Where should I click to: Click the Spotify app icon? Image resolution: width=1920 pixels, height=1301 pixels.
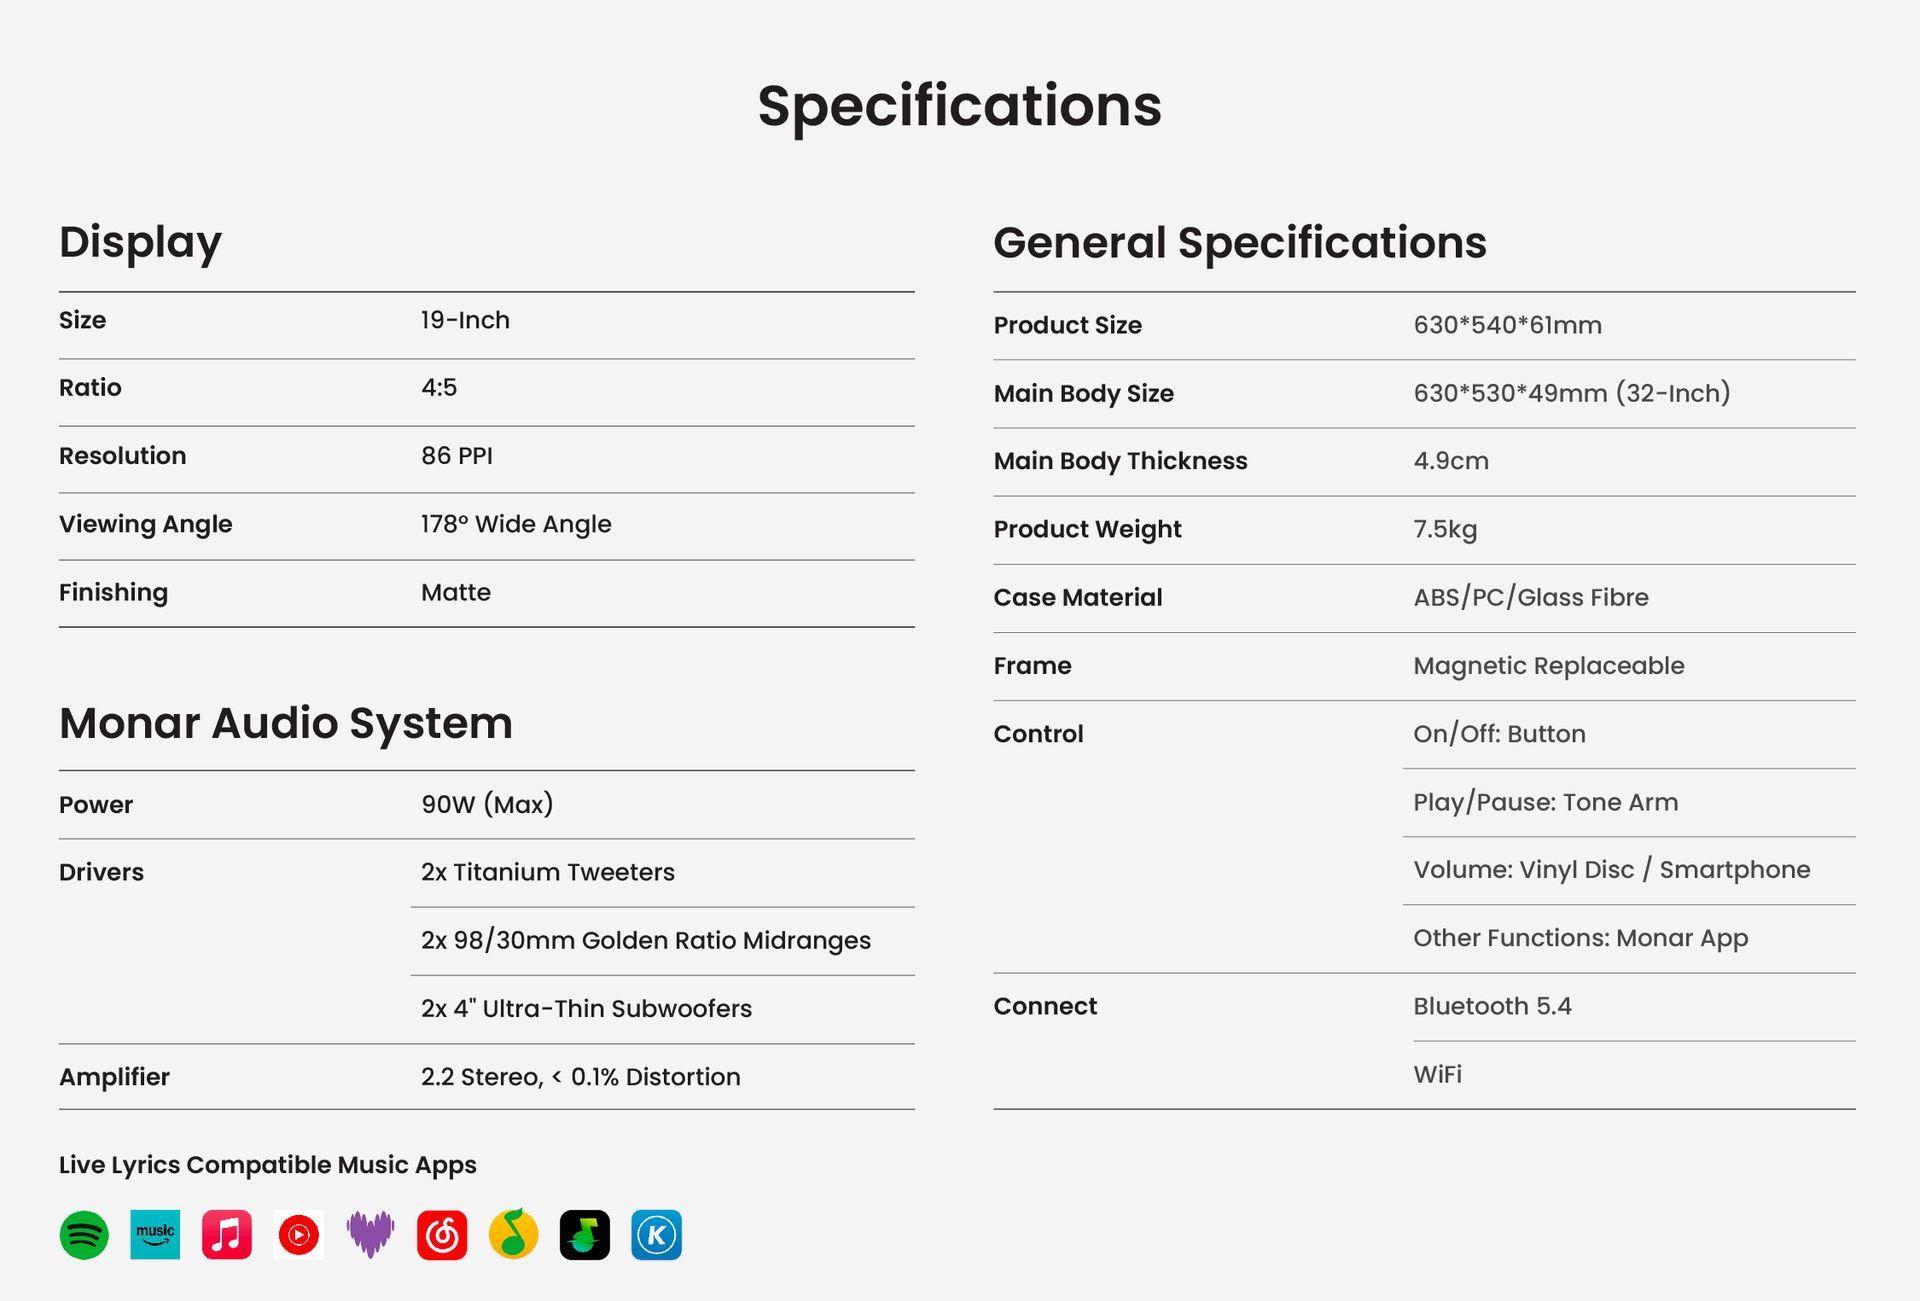(x=84, y=1235)
